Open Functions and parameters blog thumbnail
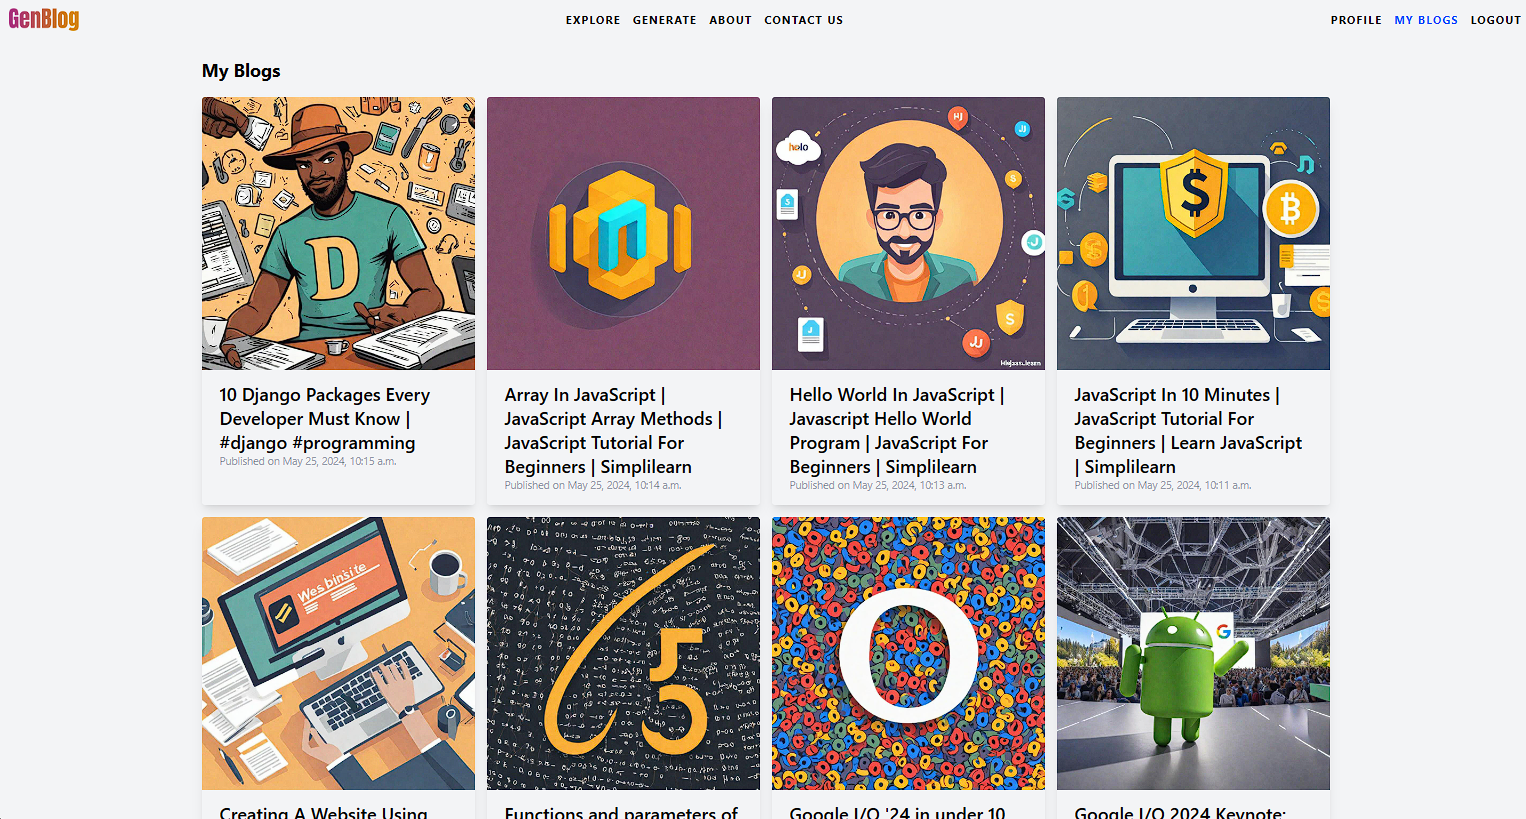 [x=623, y=653]
